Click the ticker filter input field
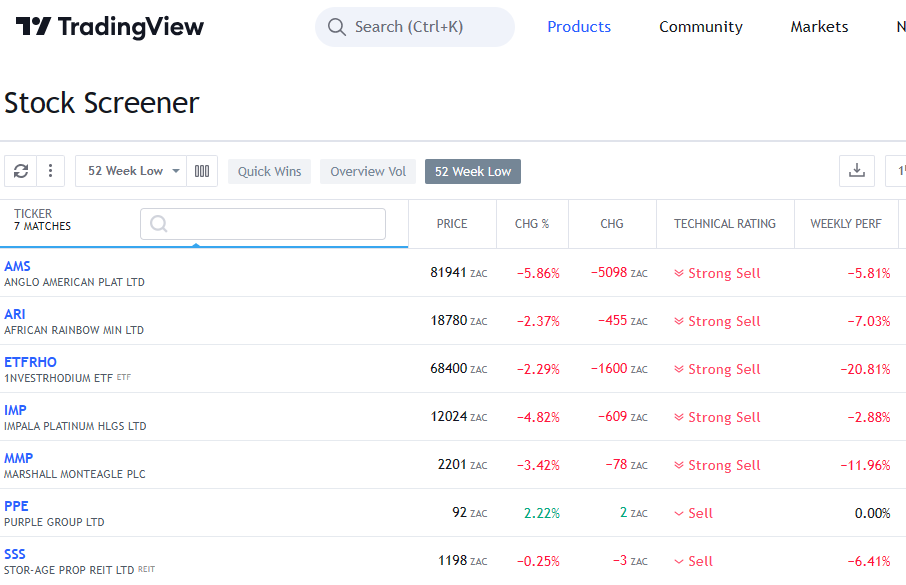 coord(263,224)
